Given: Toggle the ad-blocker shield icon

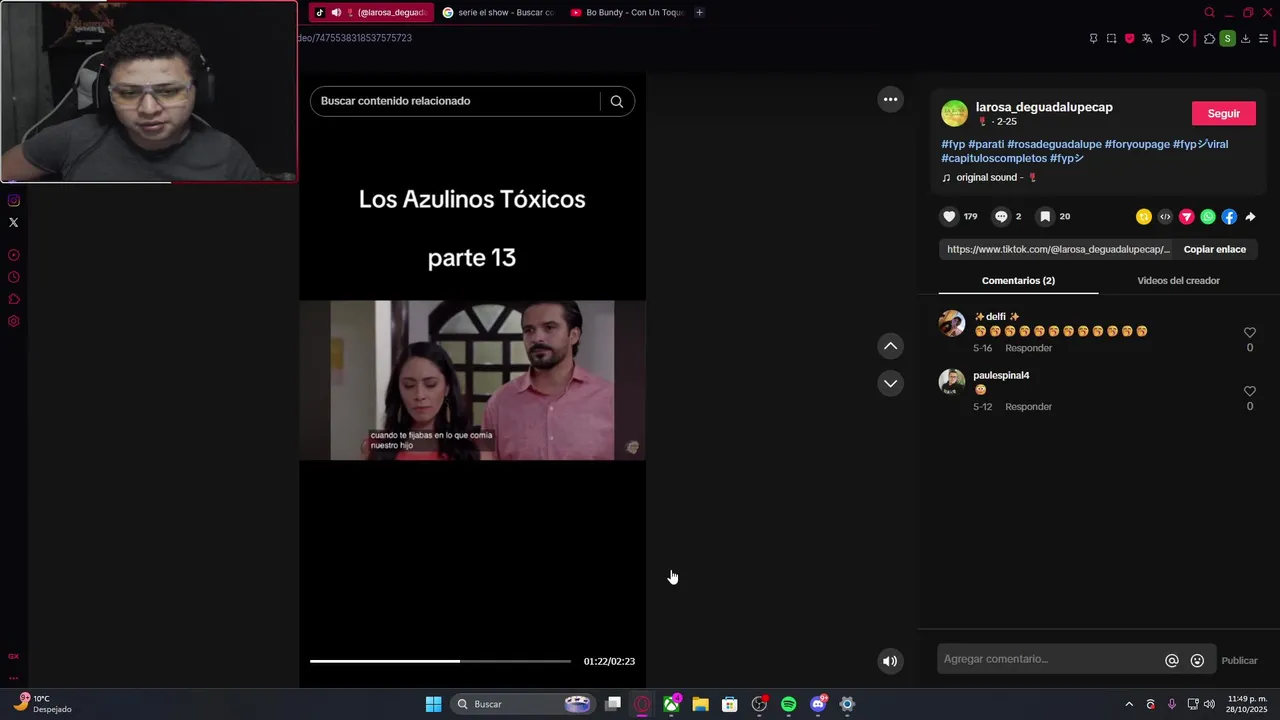Looking at the screenshot, I should [x=1130, y=38].
